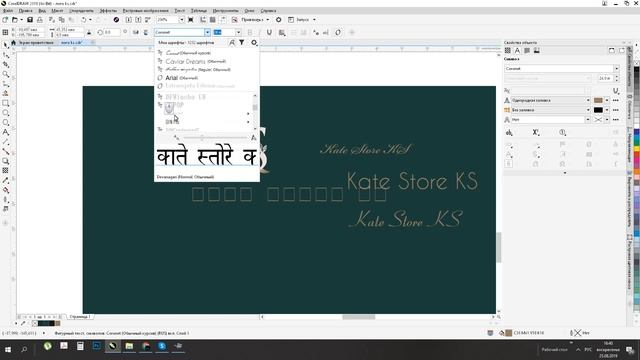Open the Help menu
The height and width of the screenshot is (360, 640).
[x=268, y=11]
